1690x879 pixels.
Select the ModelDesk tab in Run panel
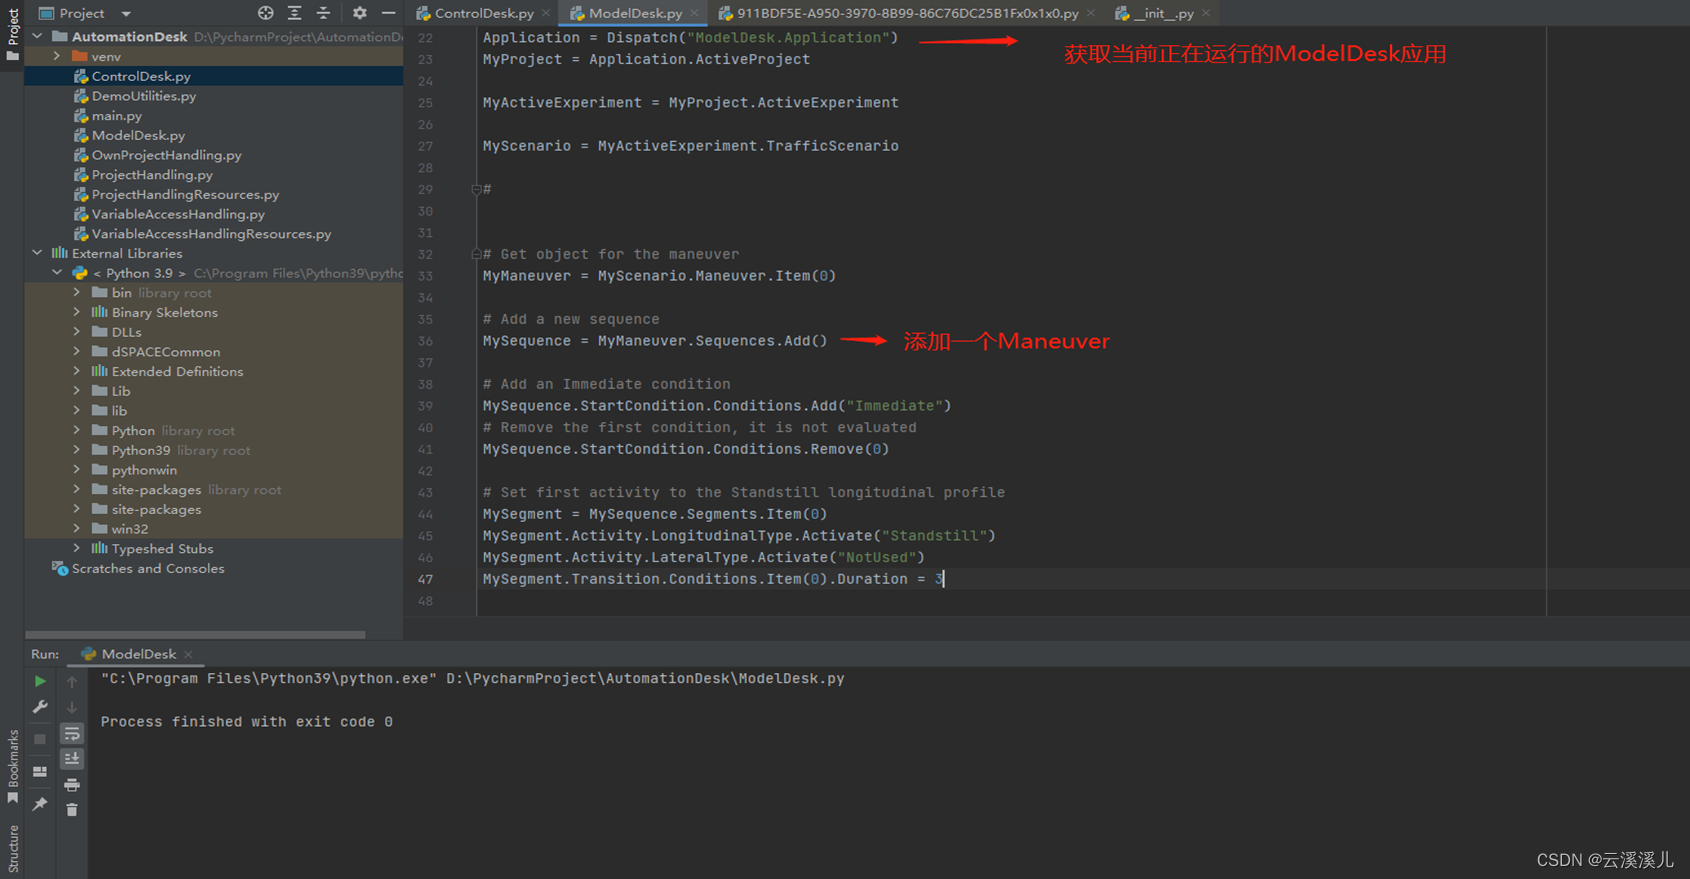click(138, 654)
